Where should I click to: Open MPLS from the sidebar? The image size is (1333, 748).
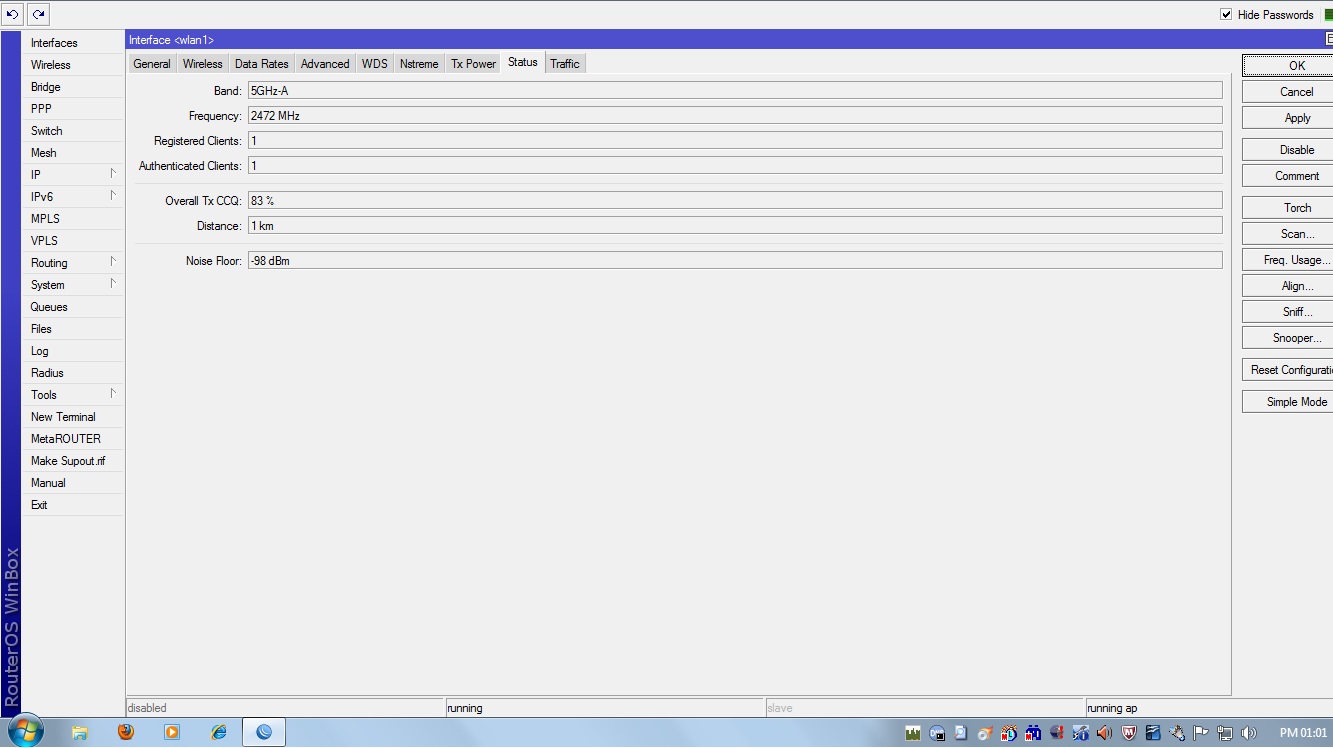[72, 219]
